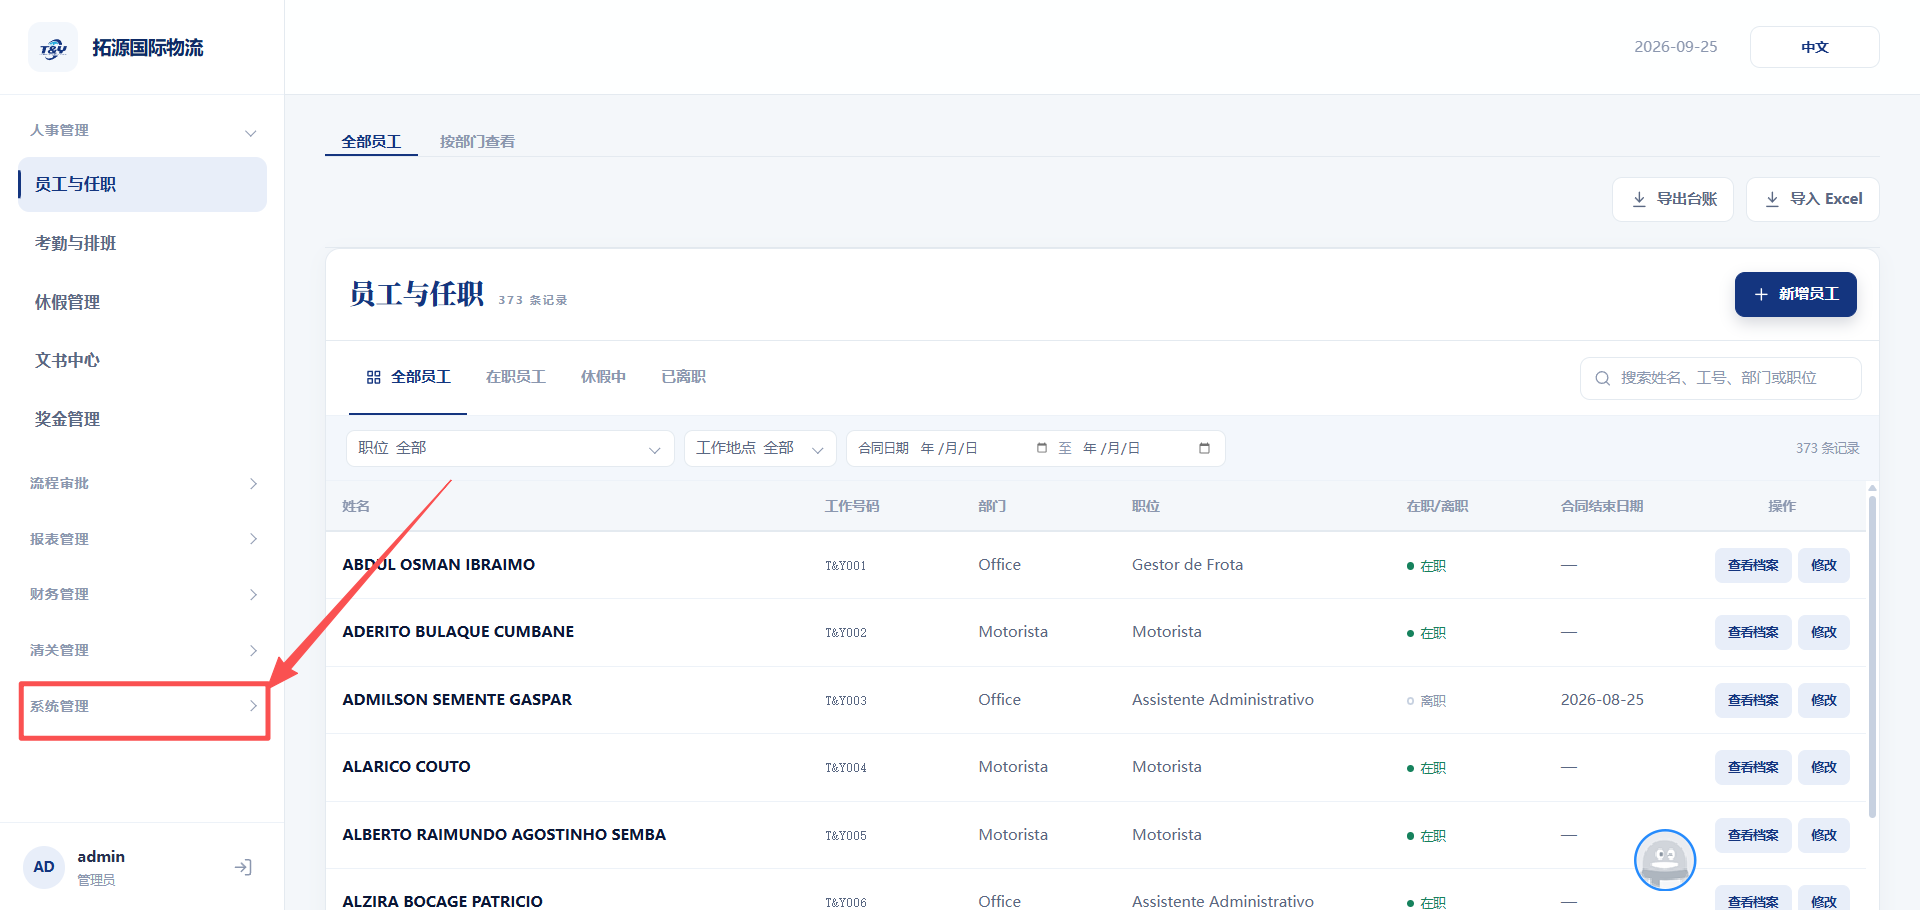Click the 工作号码 column header
1920x910 pixels.
[852, 506]
